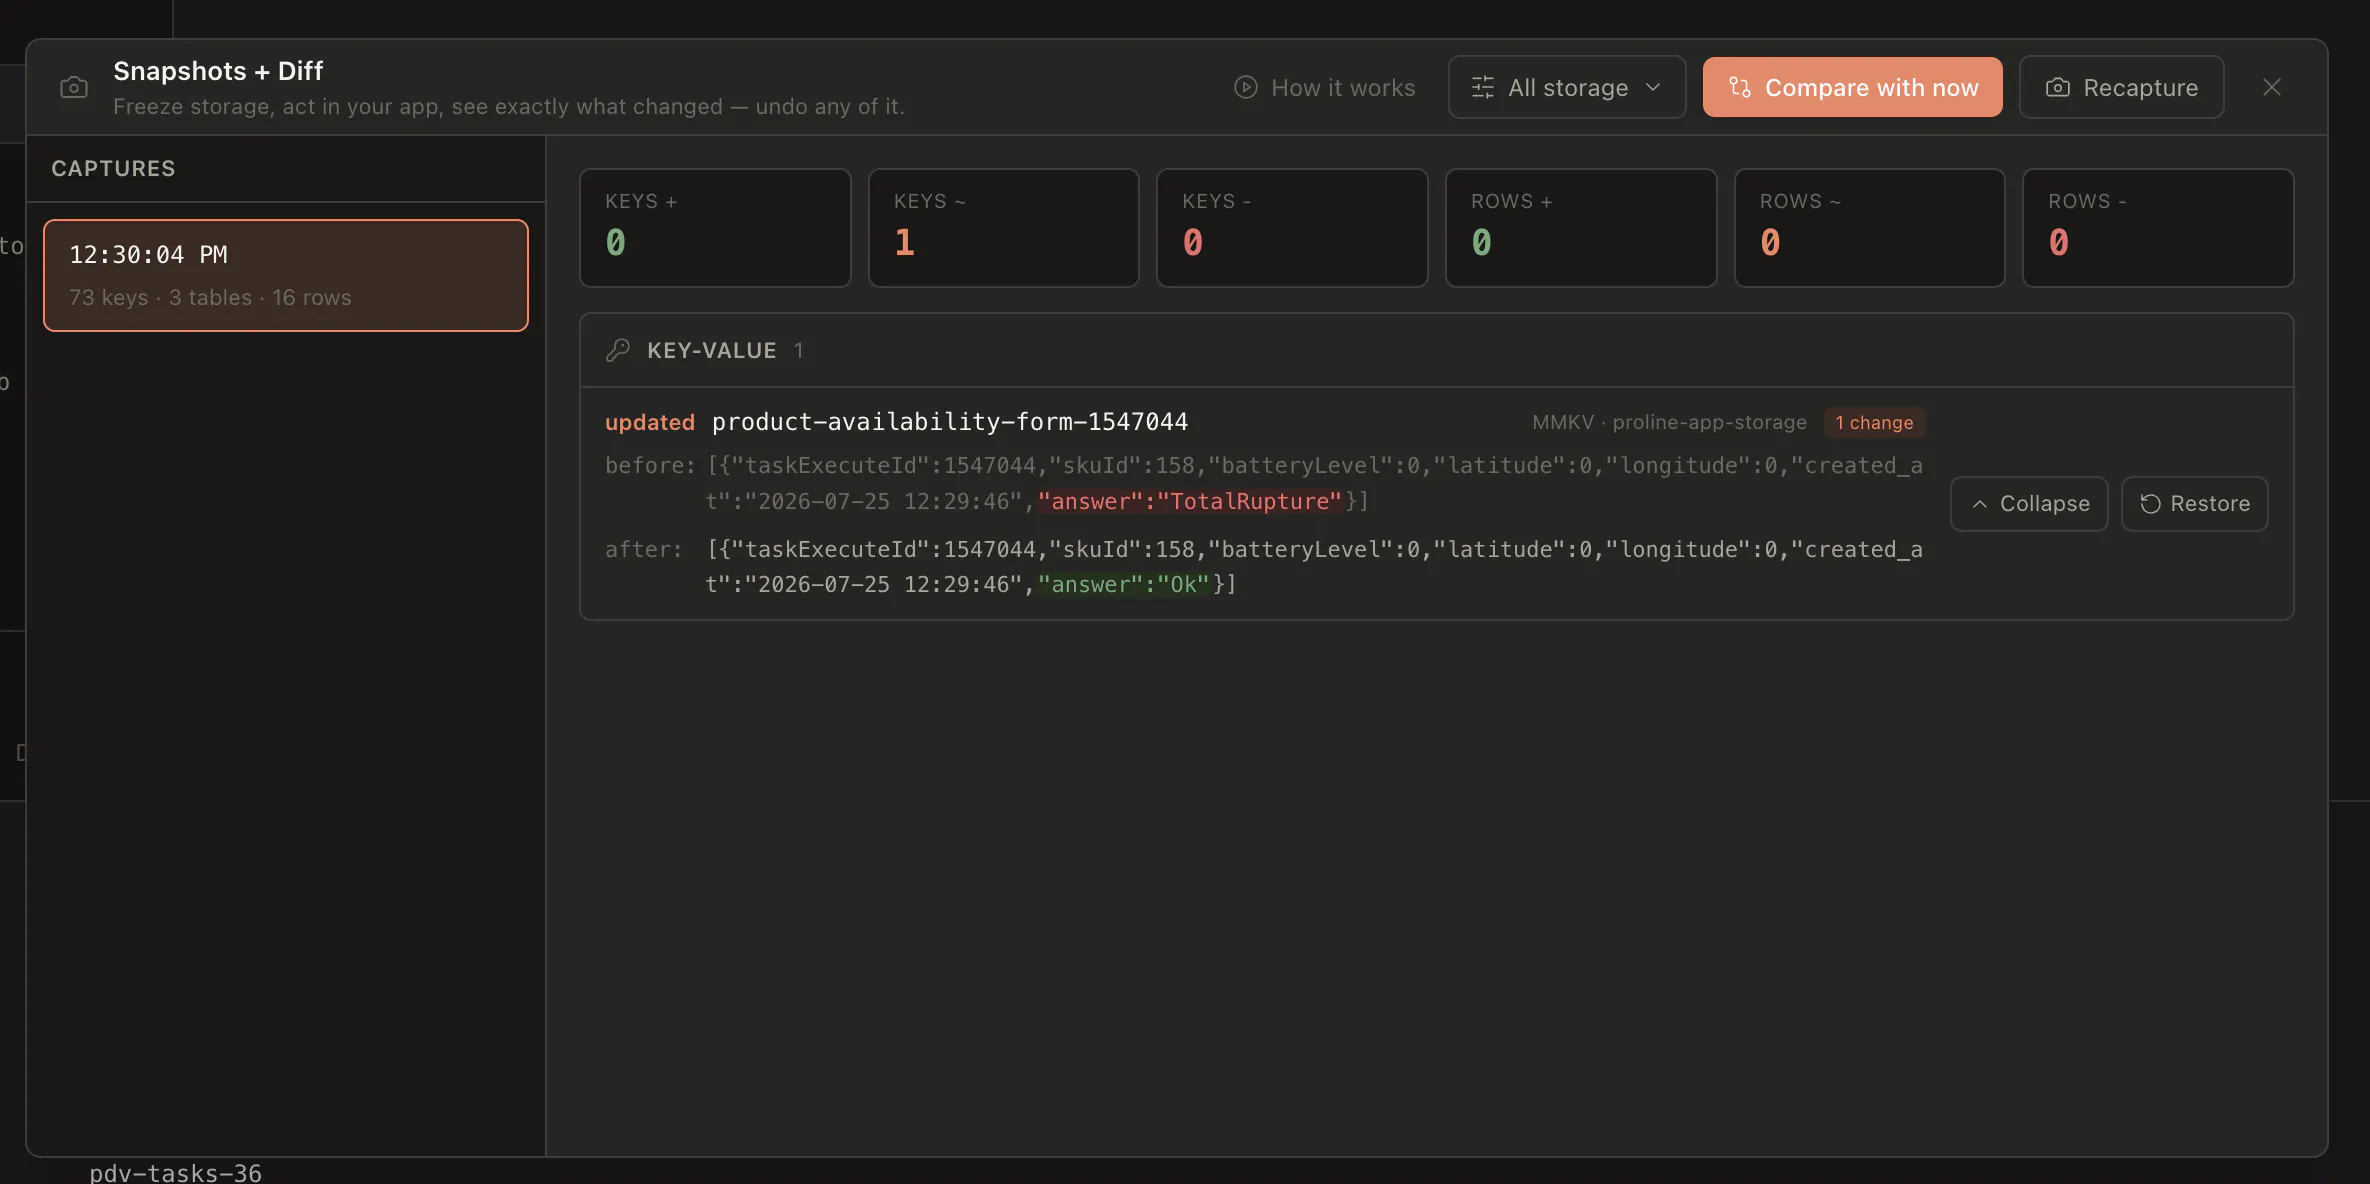Viewport: 2370px width, 1184px height.
Task: Click the product-availability-form-1547044 key name
Action: click(950, 422)
